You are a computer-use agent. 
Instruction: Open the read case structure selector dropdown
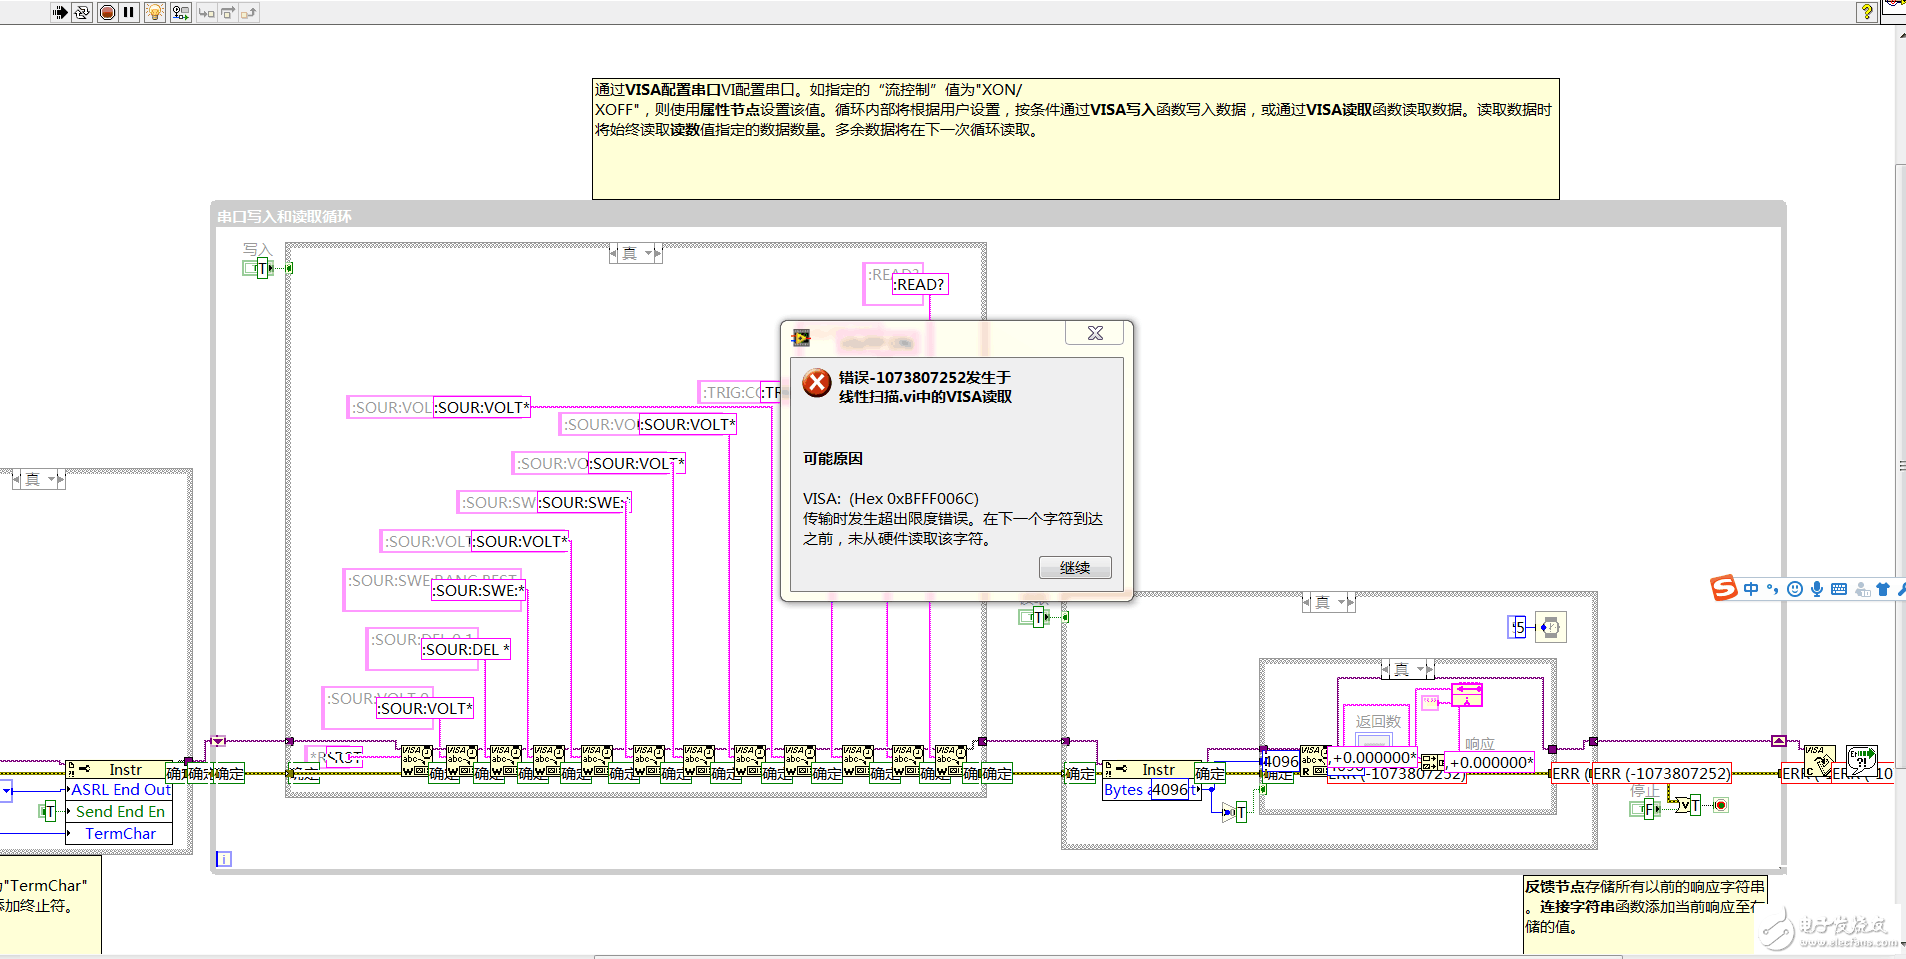pos(1342,602)
